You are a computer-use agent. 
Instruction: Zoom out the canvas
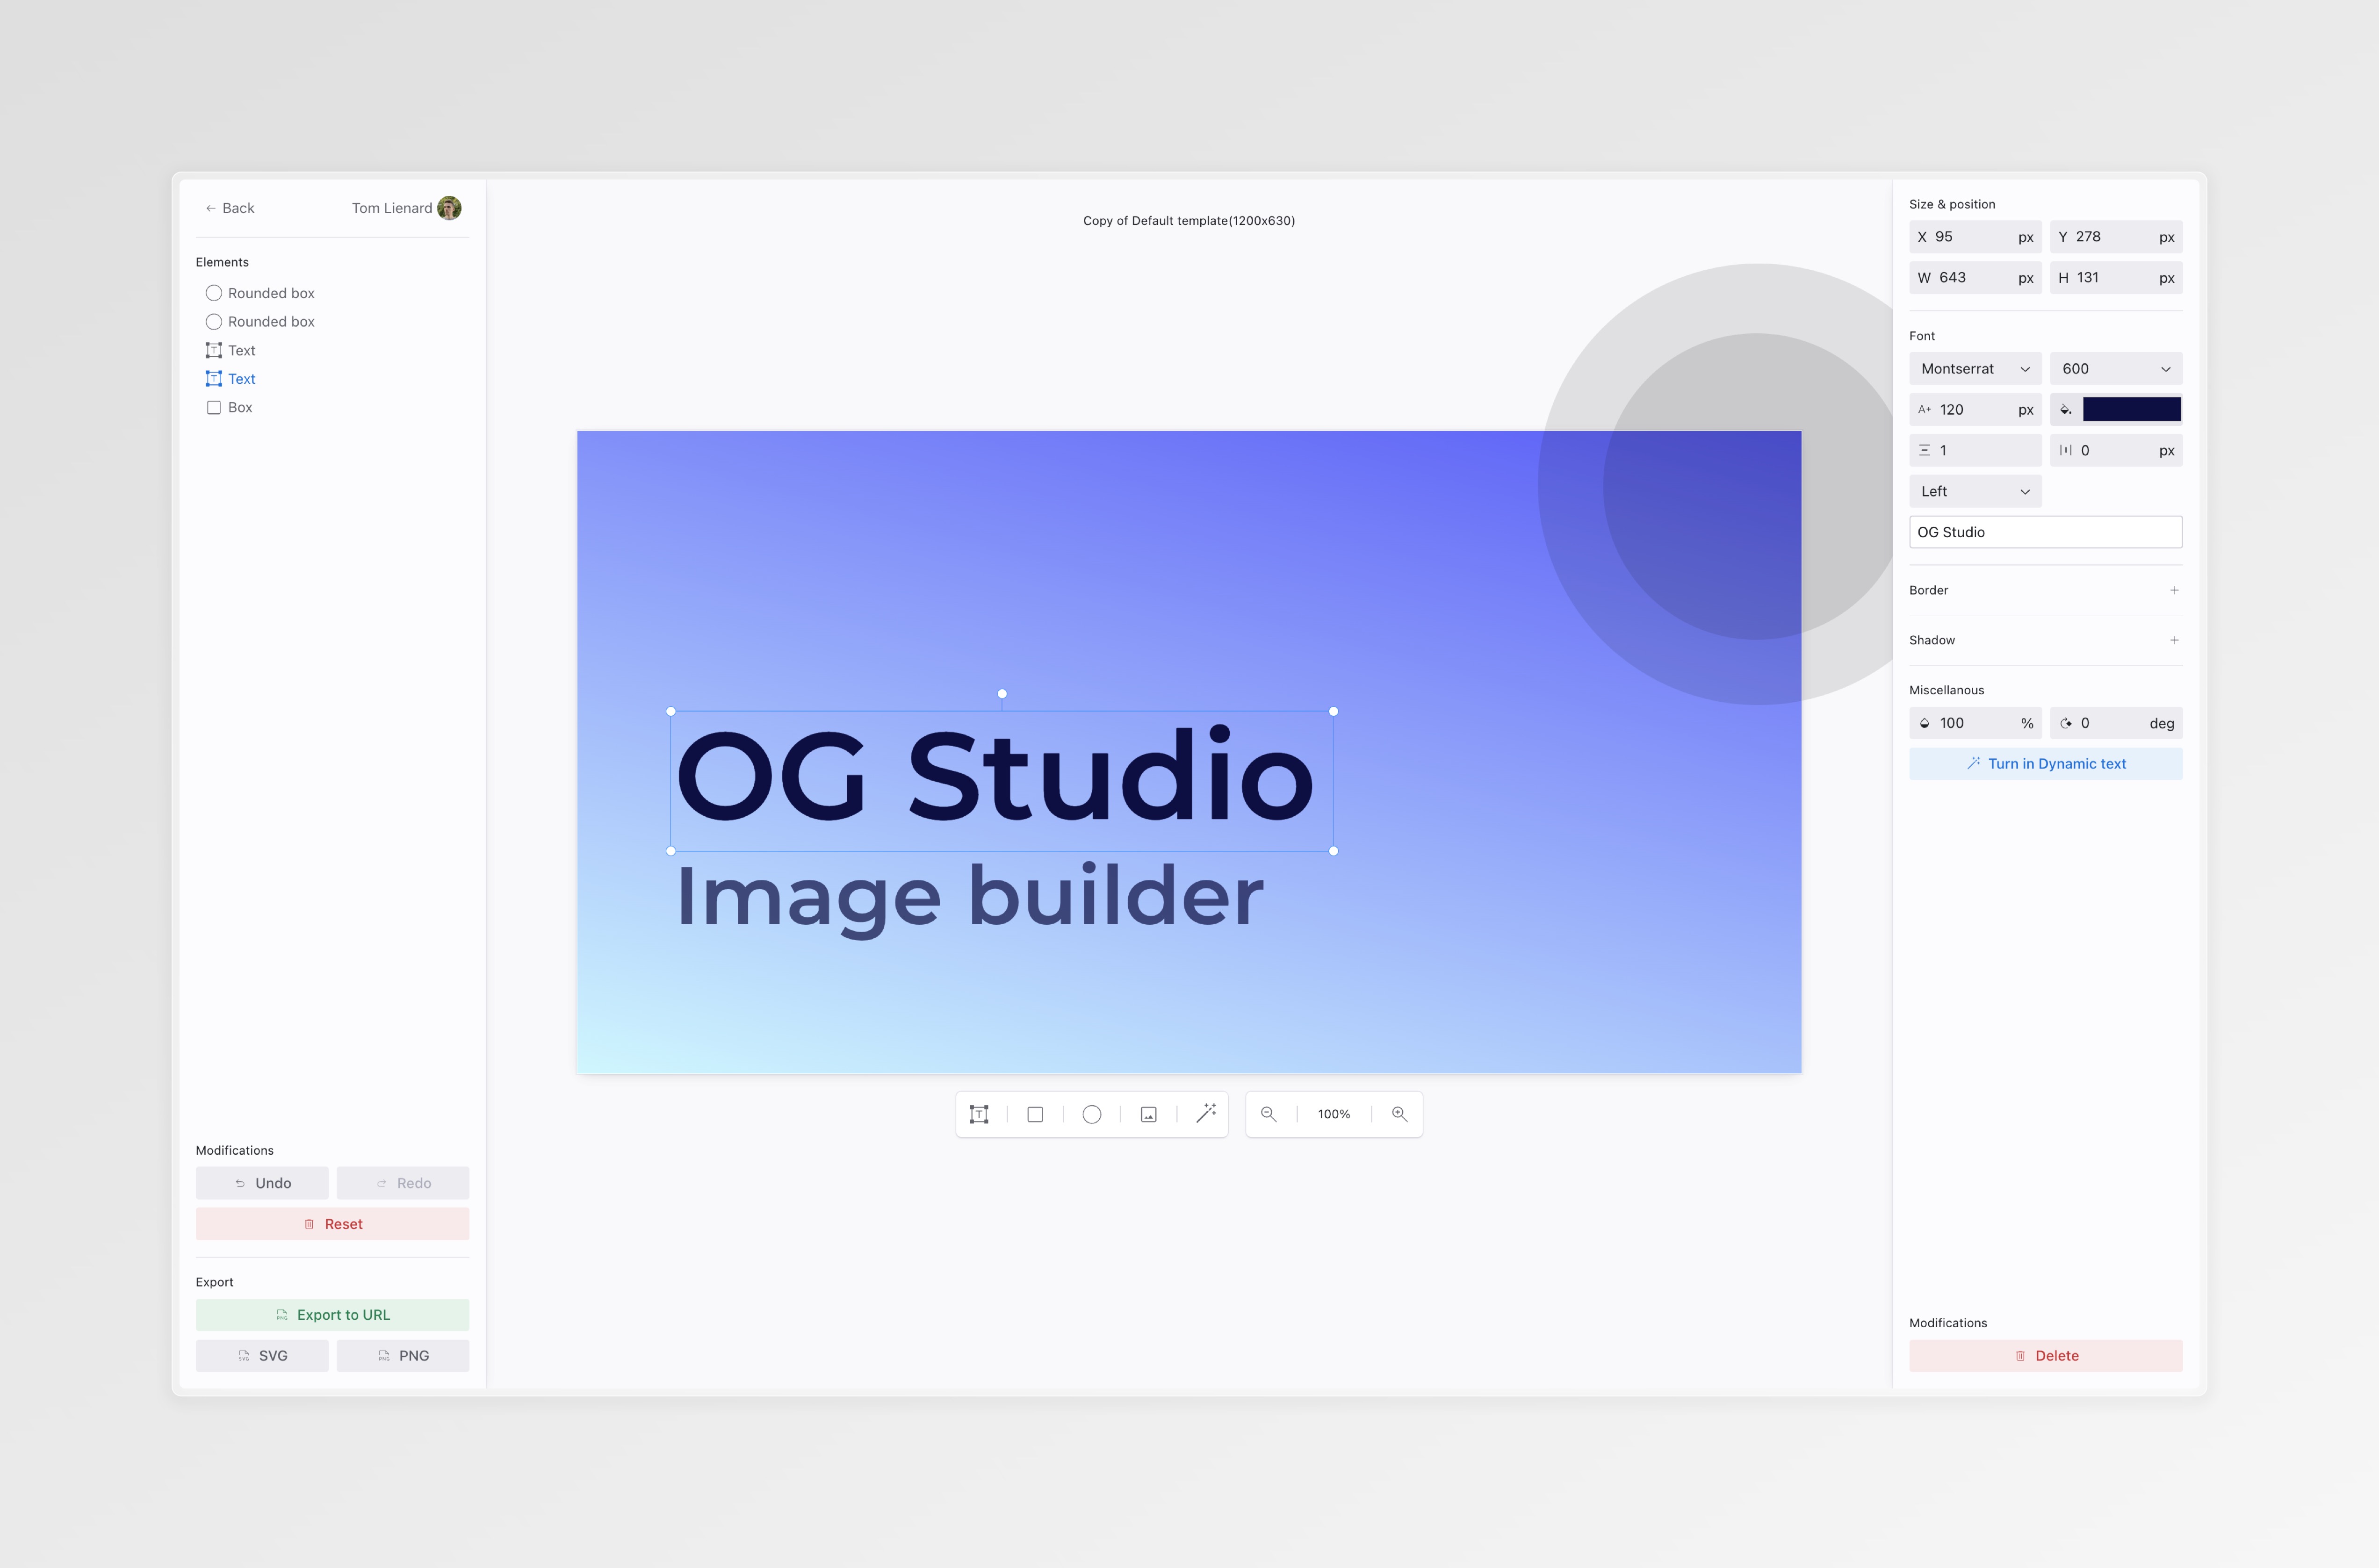pyautogui.click(x=1268, y=1114)
